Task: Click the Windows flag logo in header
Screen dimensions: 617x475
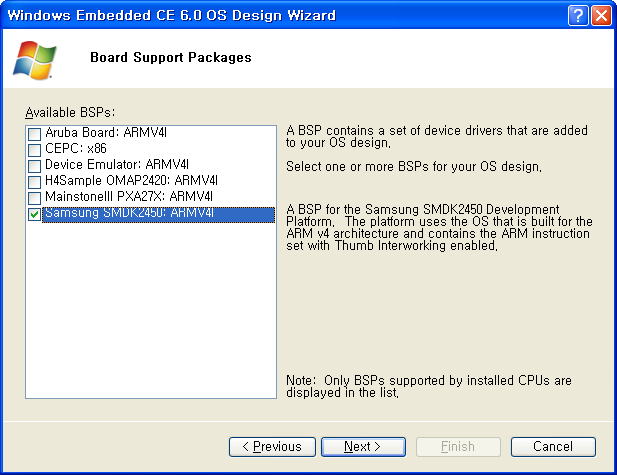Action: coord(35,60)
